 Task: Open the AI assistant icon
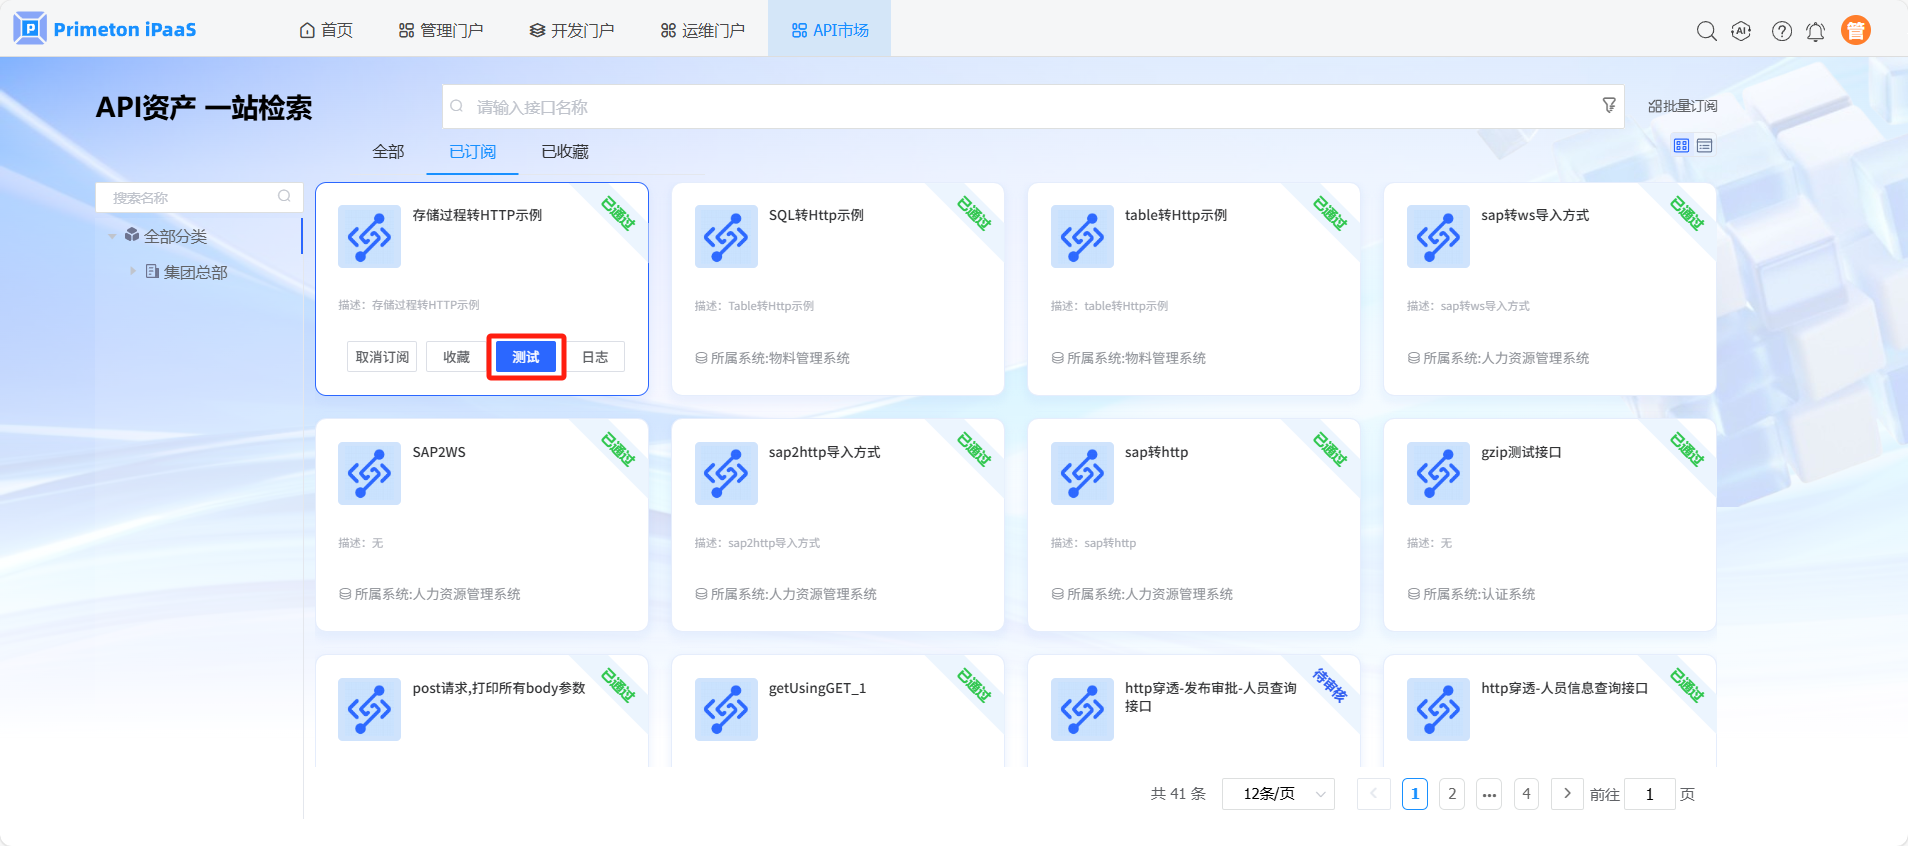[1741, 31]
